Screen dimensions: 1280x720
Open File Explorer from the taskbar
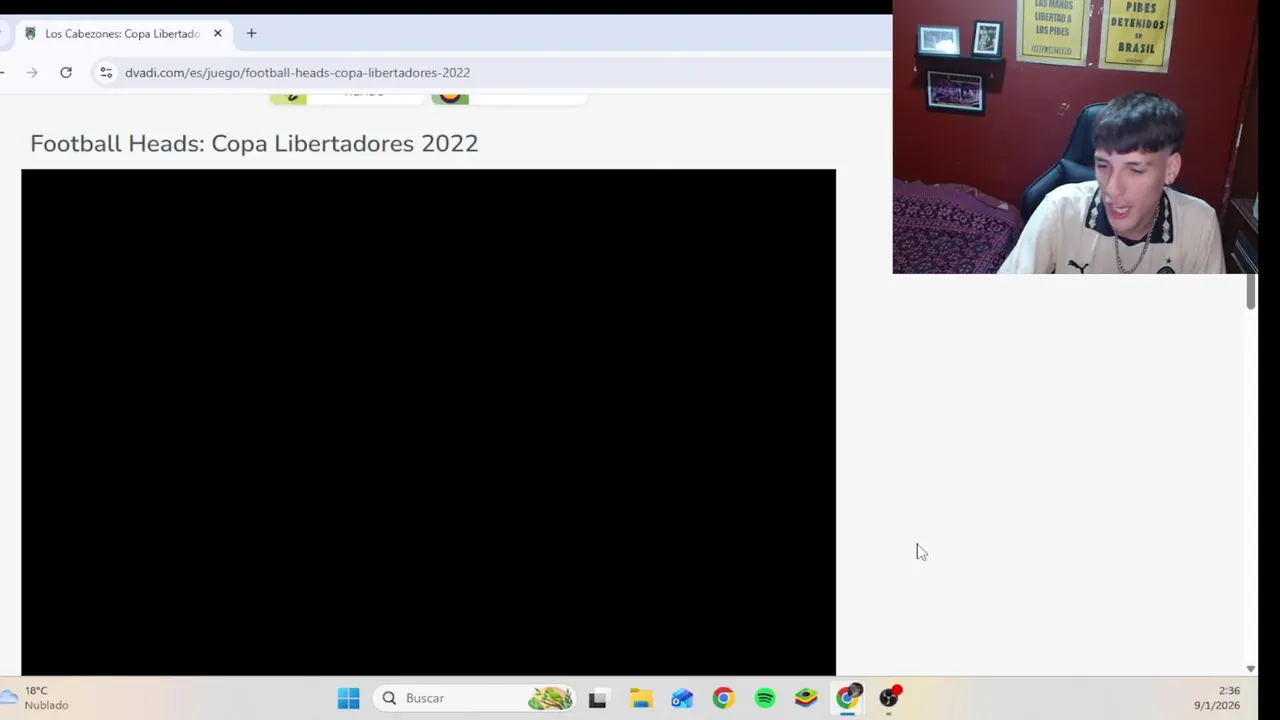tap(640, 698)
